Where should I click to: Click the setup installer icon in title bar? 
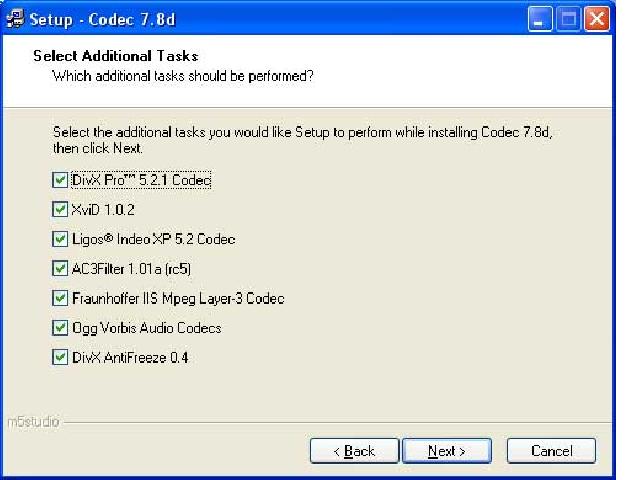coord(15,18)
